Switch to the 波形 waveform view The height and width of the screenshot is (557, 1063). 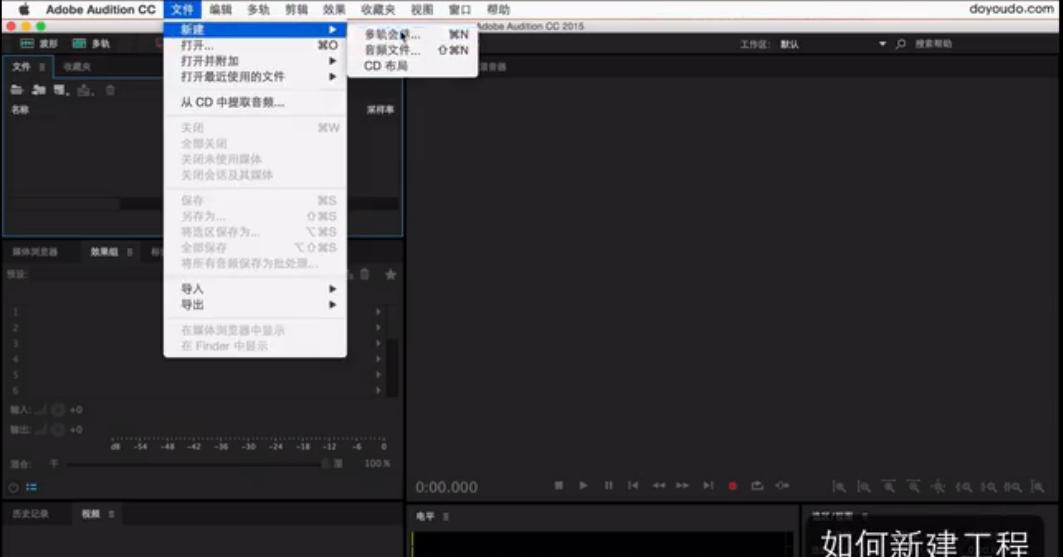point(39,44)
